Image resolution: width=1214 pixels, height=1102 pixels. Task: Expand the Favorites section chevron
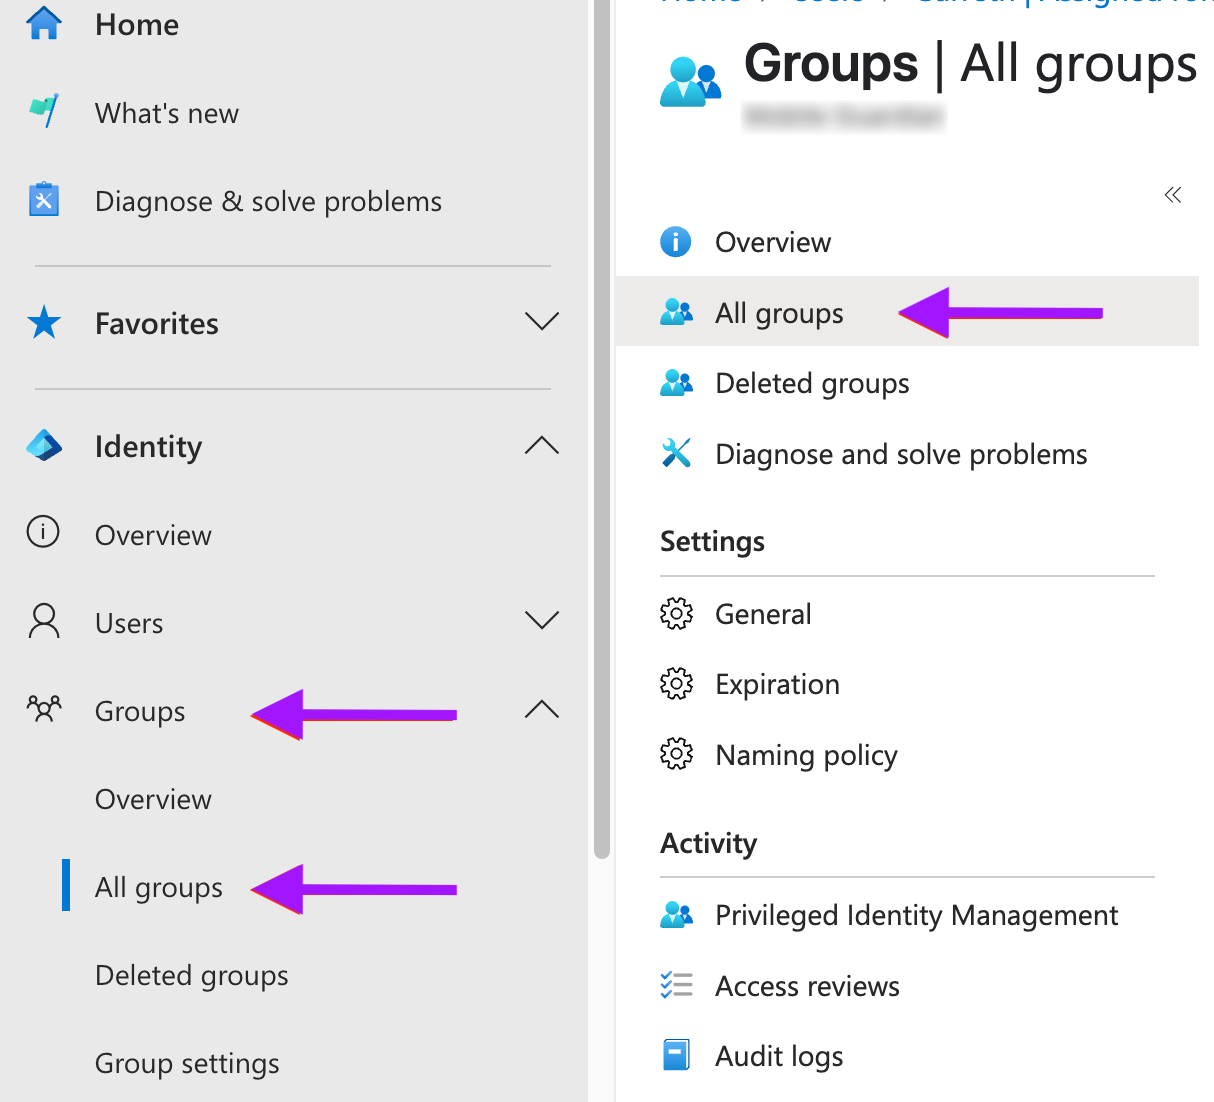coord(541,322)
